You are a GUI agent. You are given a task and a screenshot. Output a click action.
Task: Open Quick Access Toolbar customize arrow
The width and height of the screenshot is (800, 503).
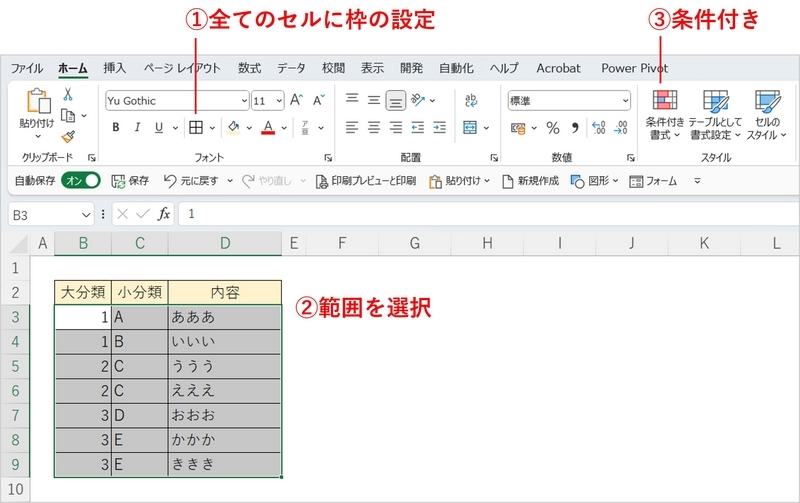coord(697,181)
